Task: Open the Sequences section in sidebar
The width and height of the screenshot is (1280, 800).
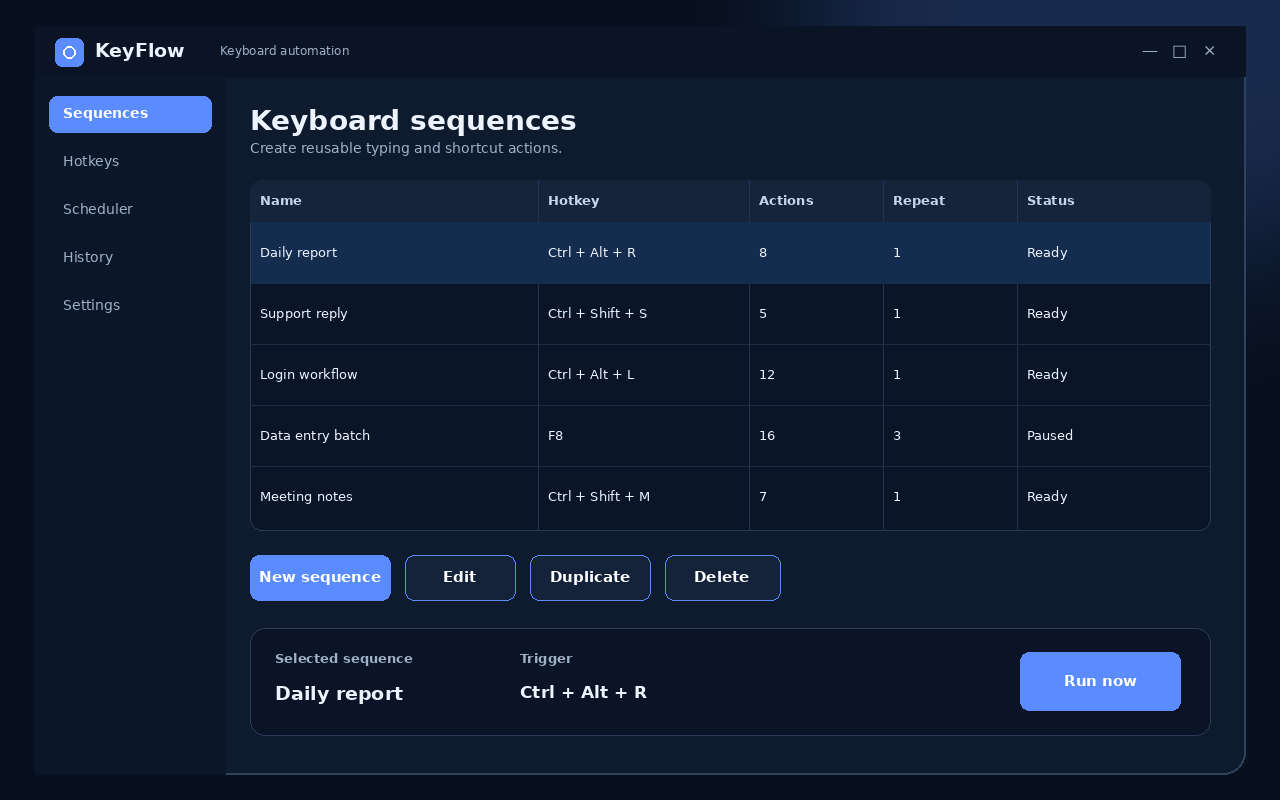Action: point(130,114)
